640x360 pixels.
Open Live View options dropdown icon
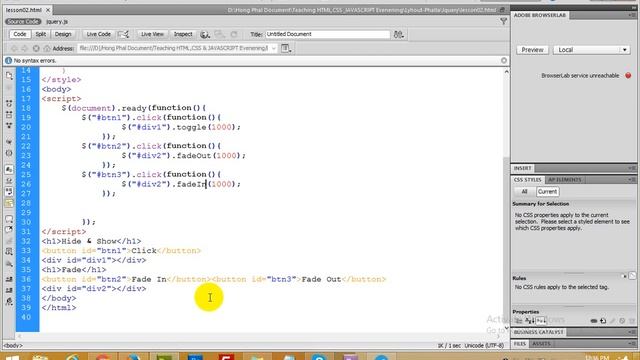pos(286,49)
